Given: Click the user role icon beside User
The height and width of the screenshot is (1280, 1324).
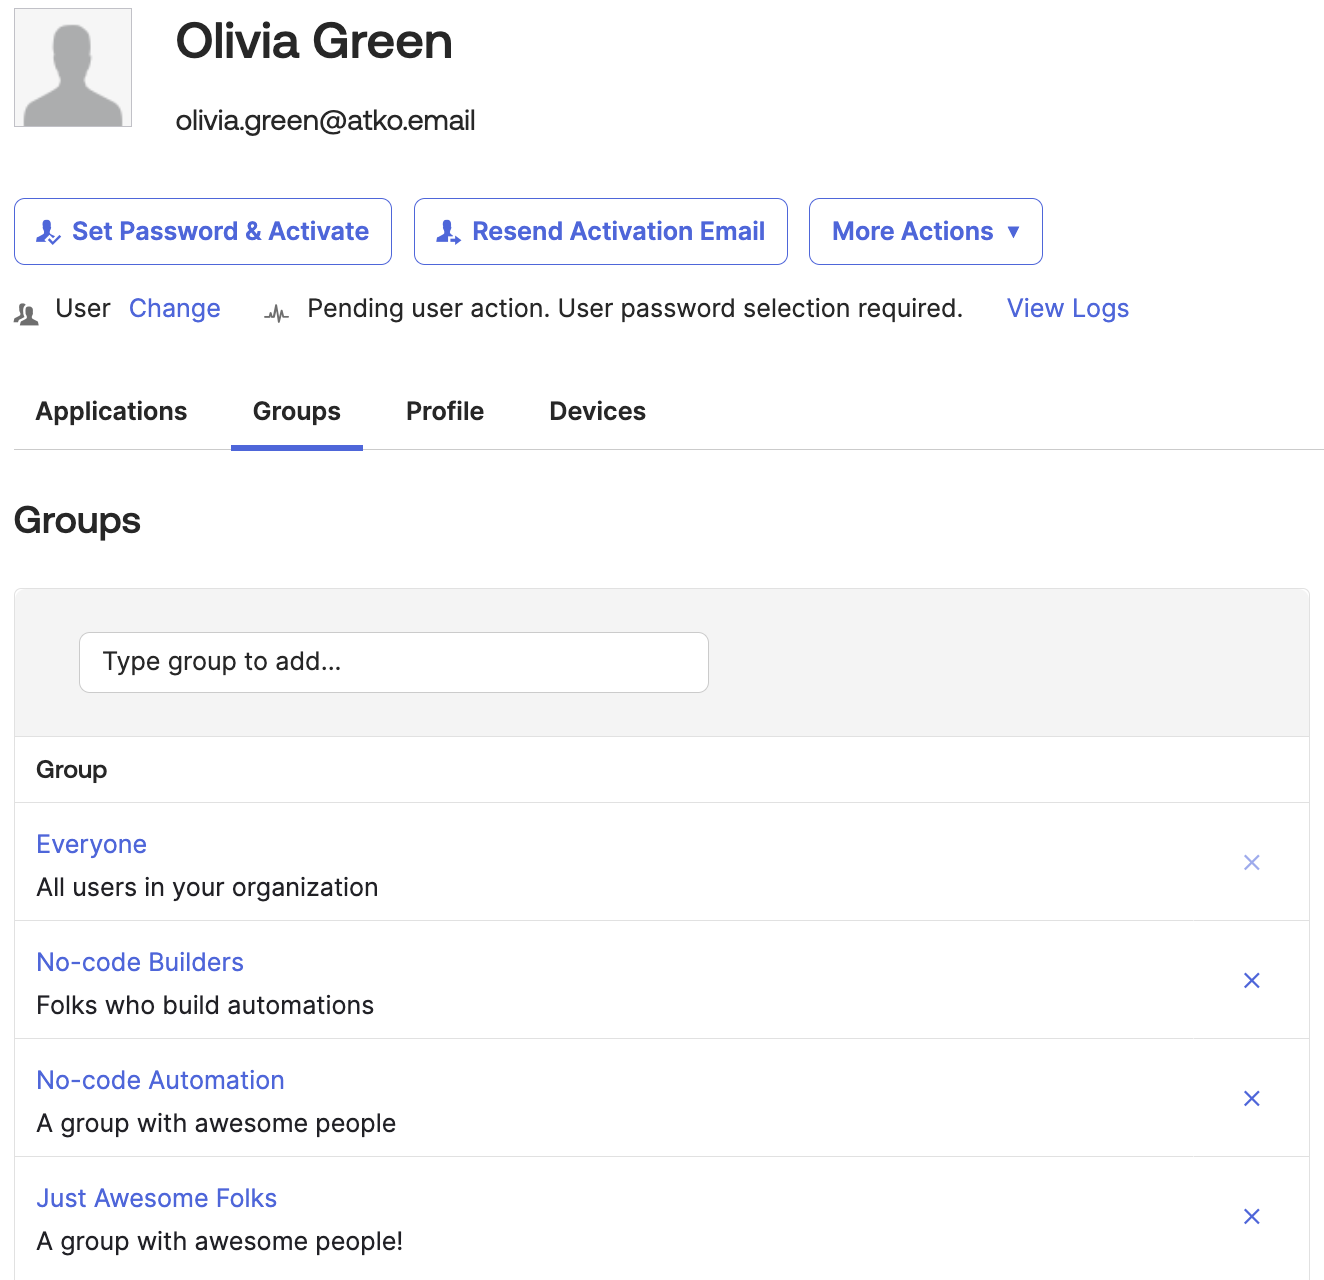Looking at the screenshot, I should tap(27, 315).
